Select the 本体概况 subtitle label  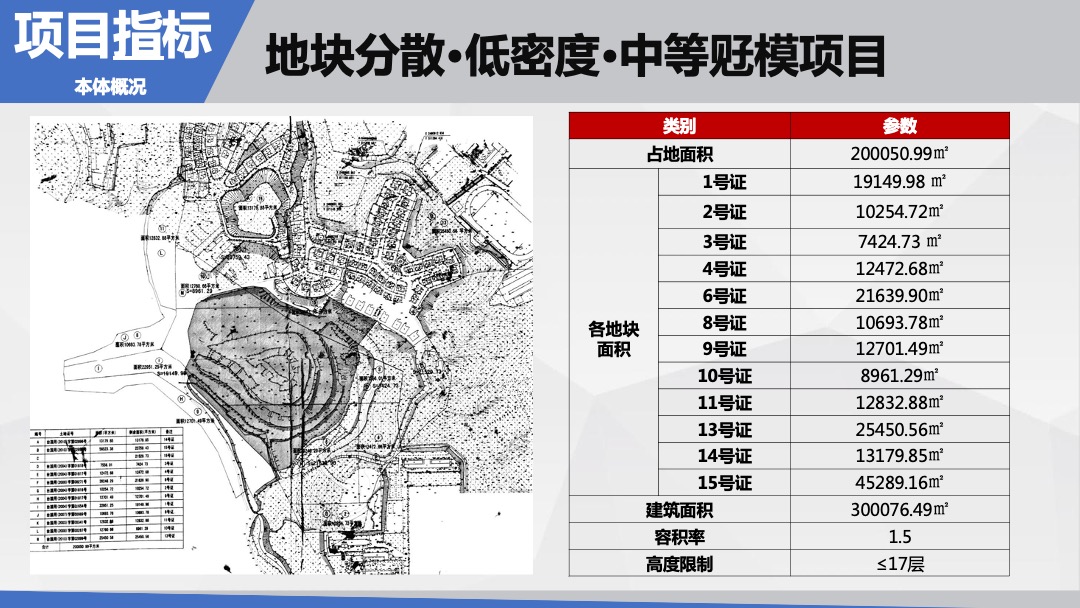tap(110, 82)
